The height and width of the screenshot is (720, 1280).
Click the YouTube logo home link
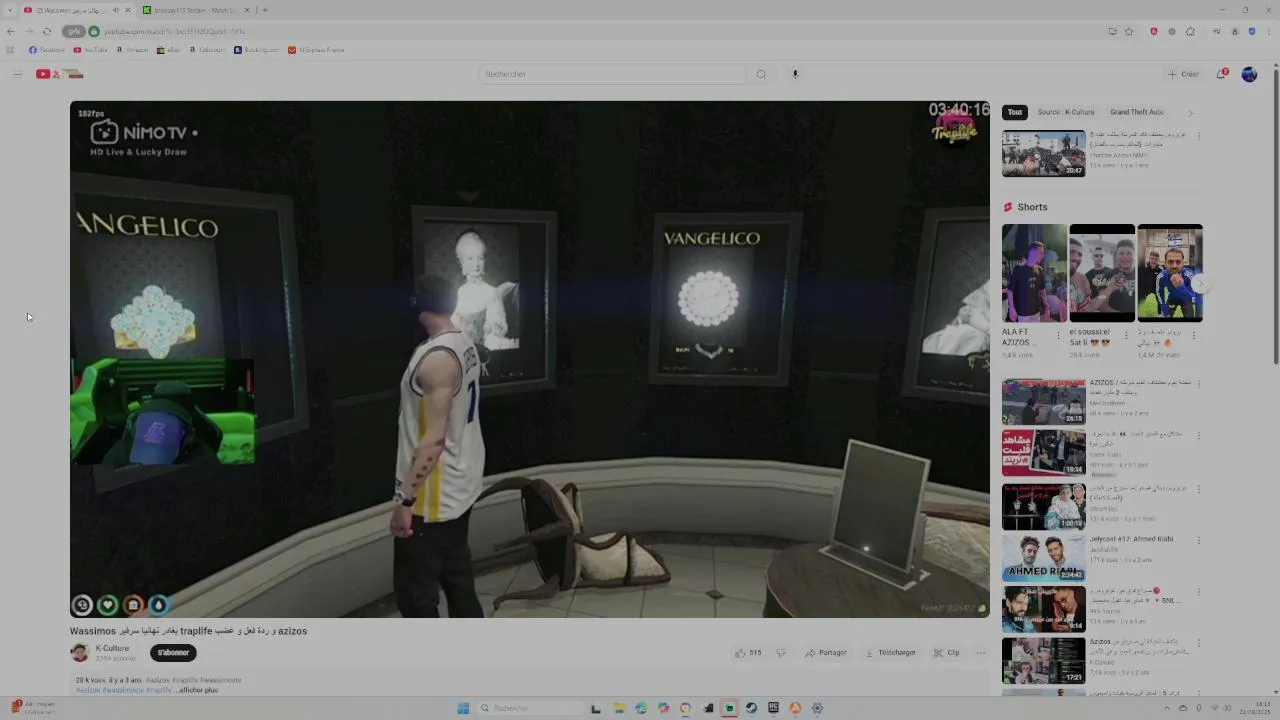pos(60,74)
